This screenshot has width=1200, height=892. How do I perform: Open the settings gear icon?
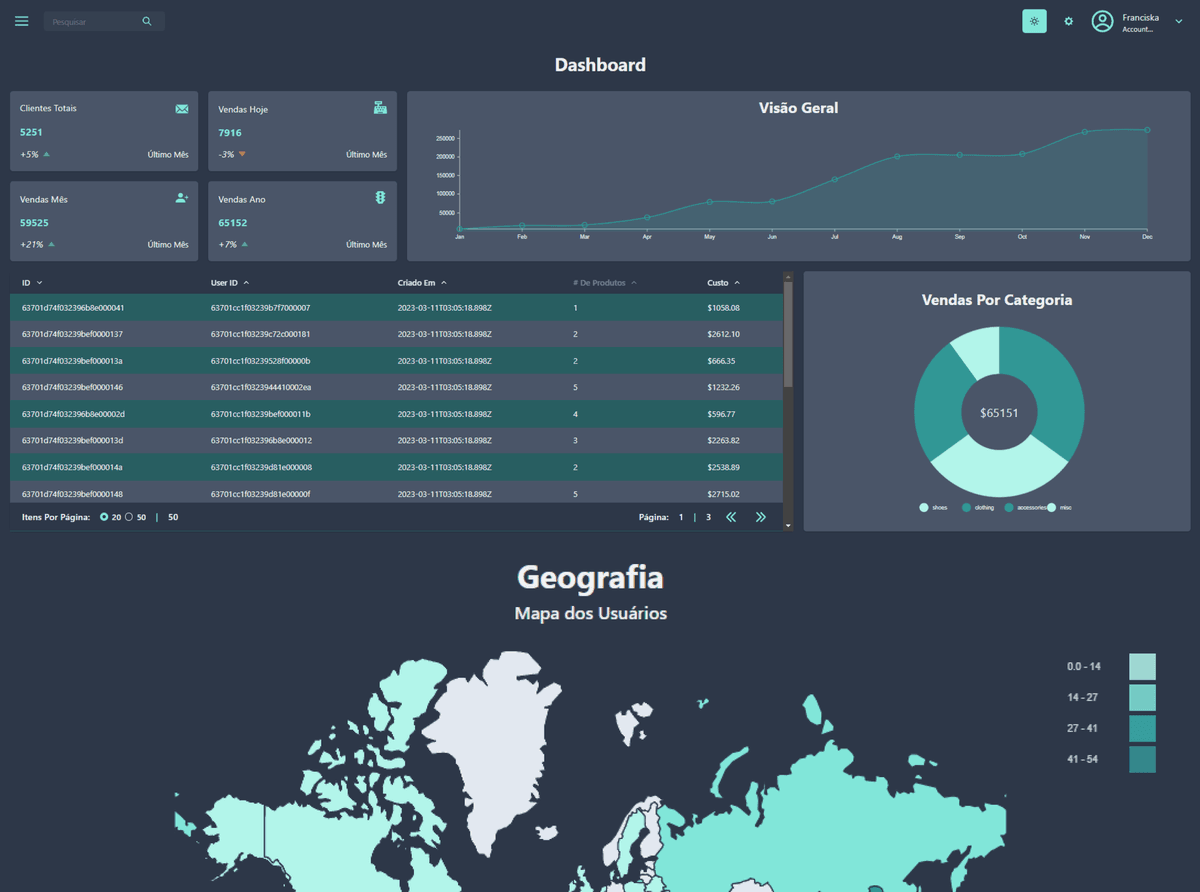[1069, 20]
